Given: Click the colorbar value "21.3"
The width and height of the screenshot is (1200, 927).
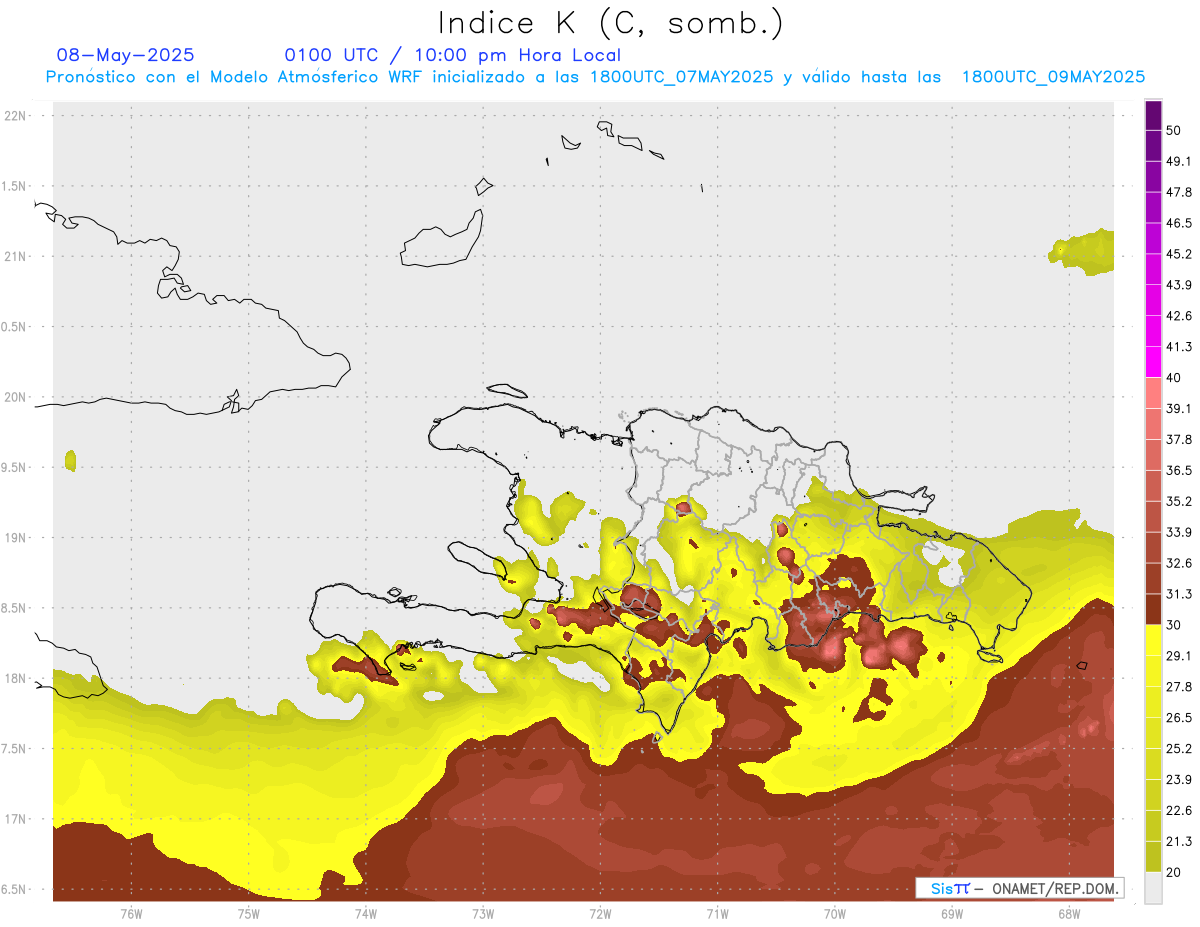Looking at the screenshot, I should coord(1179,842).
